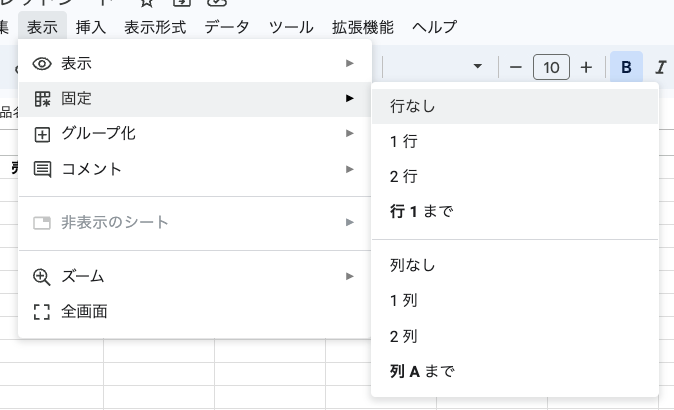Click the グループ化 plus-box icon

click(x=42, y=133)
